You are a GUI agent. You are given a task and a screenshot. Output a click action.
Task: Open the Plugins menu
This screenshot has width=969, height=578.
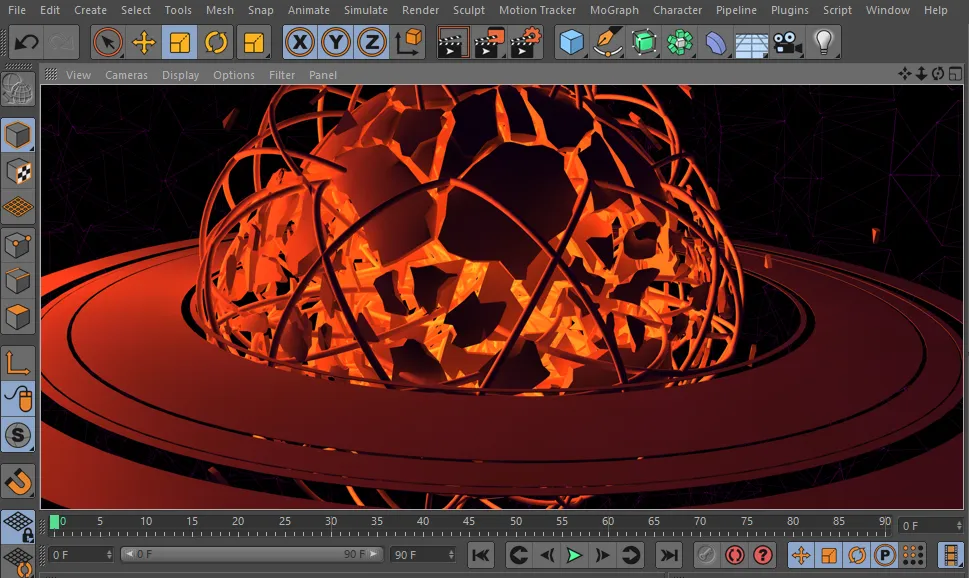tap(789, 10)
